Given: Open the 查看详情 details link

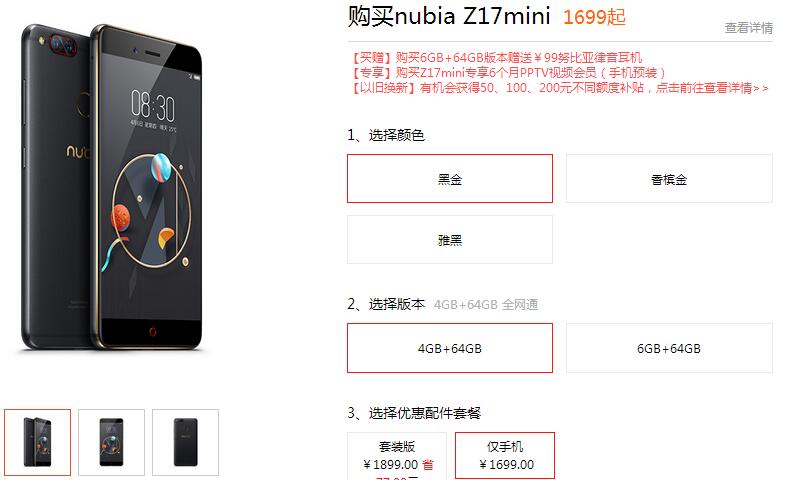Looking at the screenshot, I should (748, 28).
